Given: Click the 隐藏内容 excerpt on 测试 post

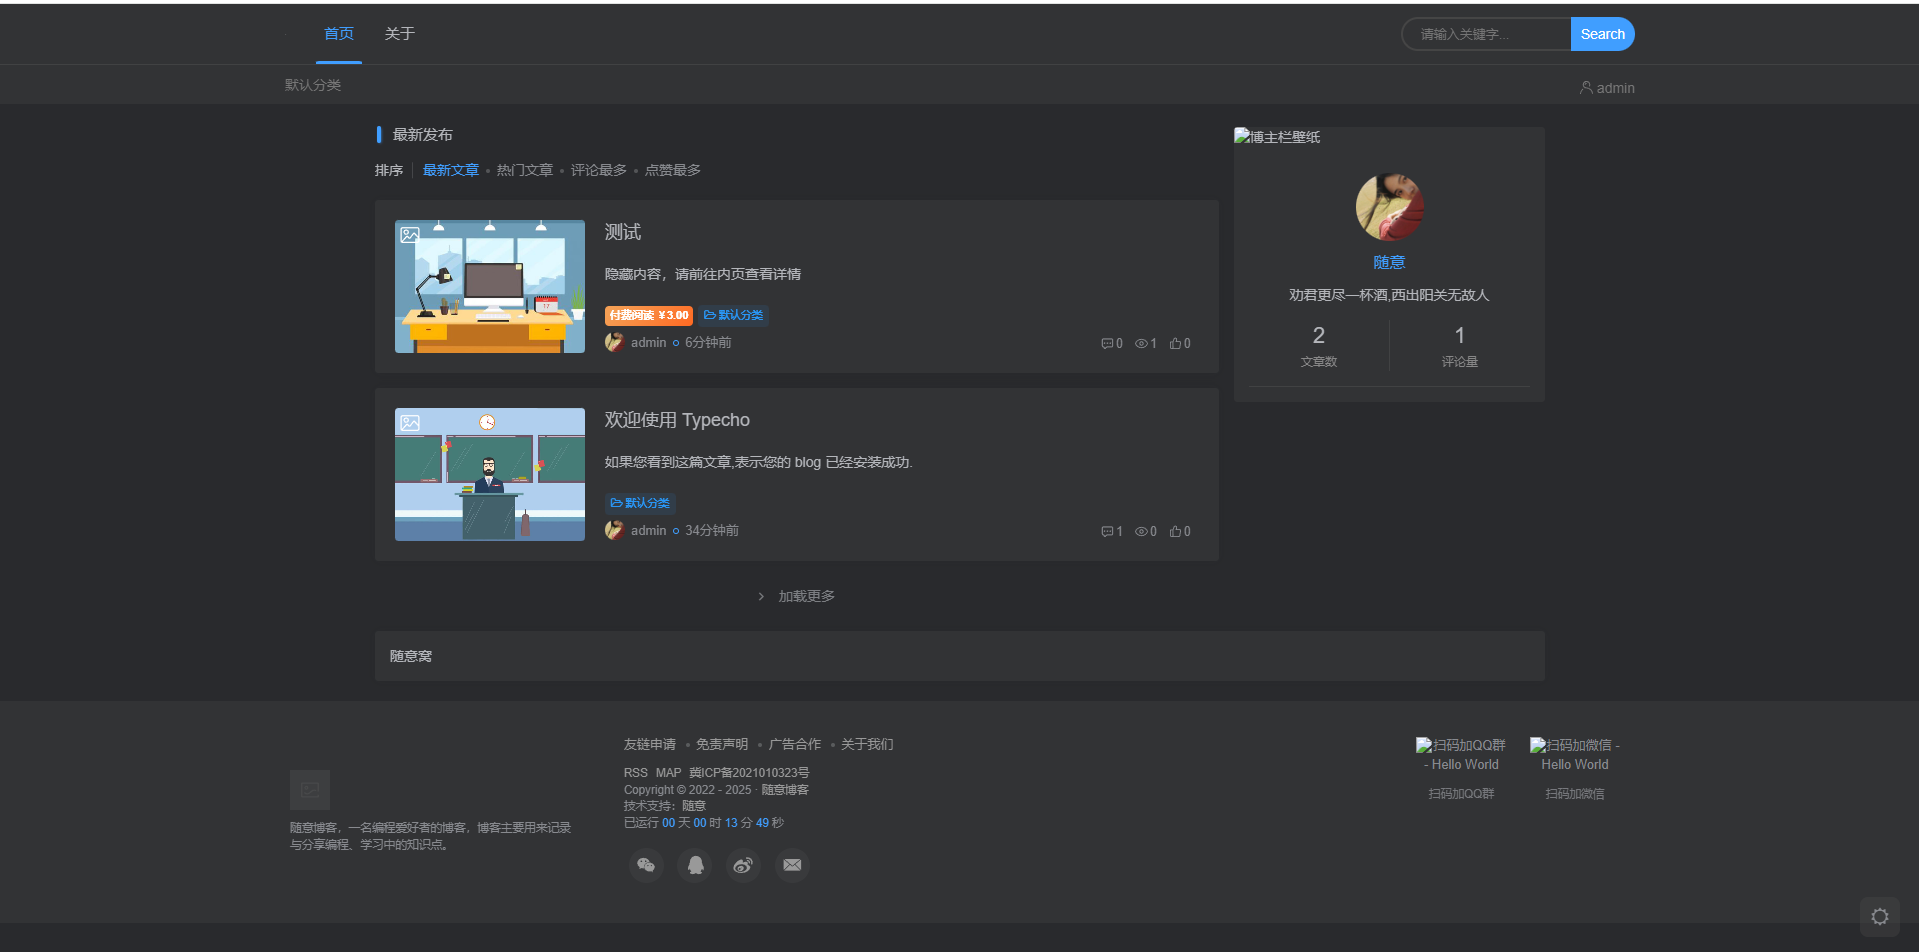Looking at the screenshot, I should click(703, 274).
